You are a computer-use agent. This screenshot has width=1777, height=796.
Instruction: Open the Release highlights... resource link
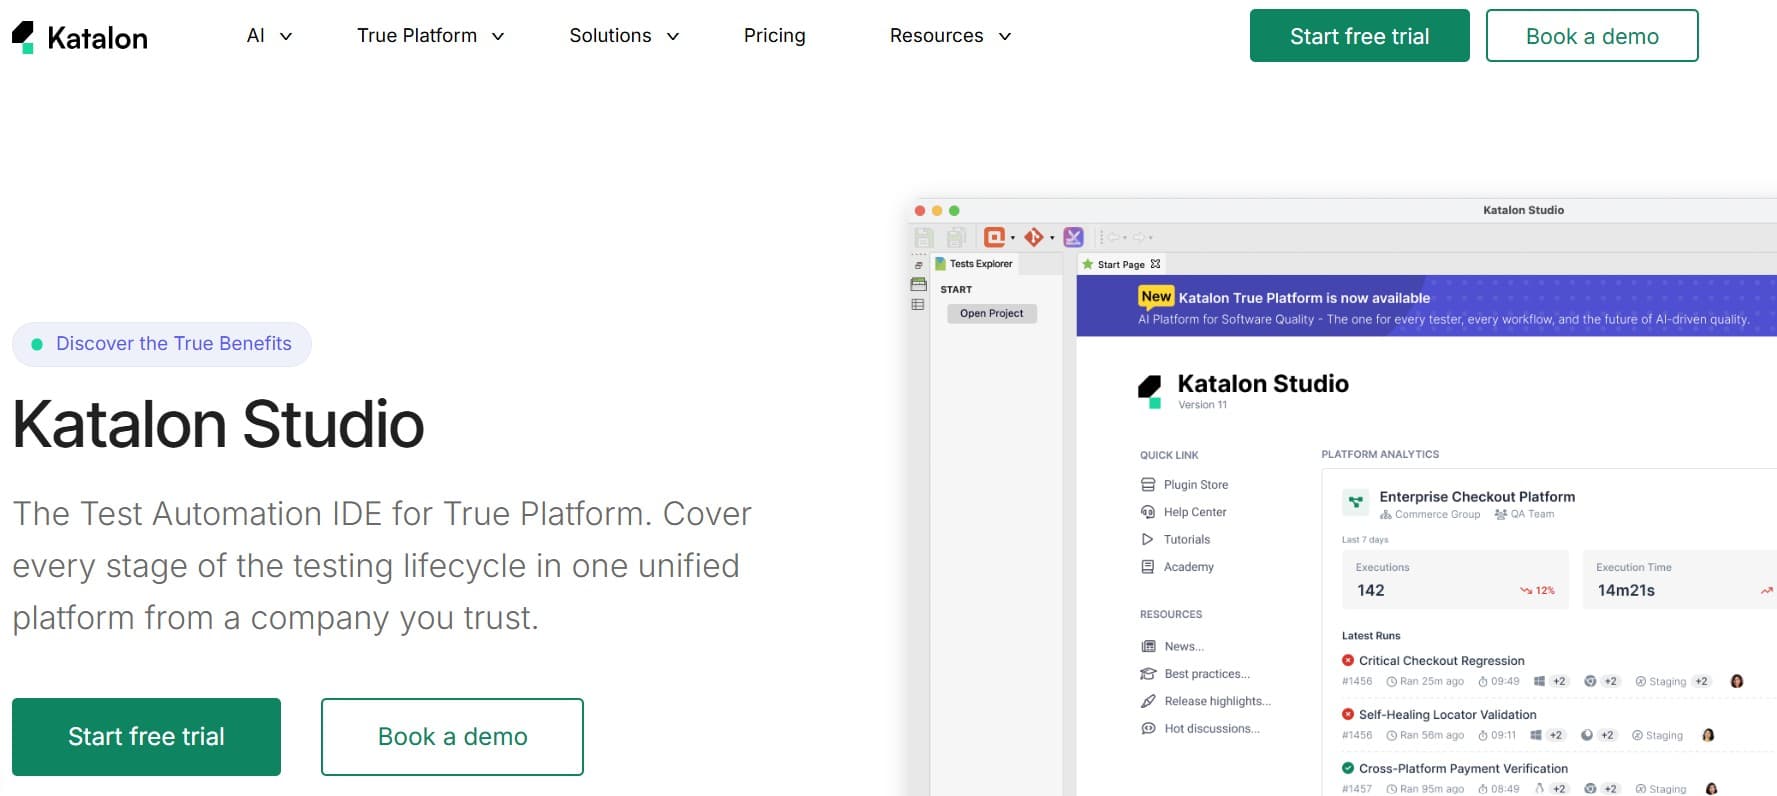(1218, 702)
